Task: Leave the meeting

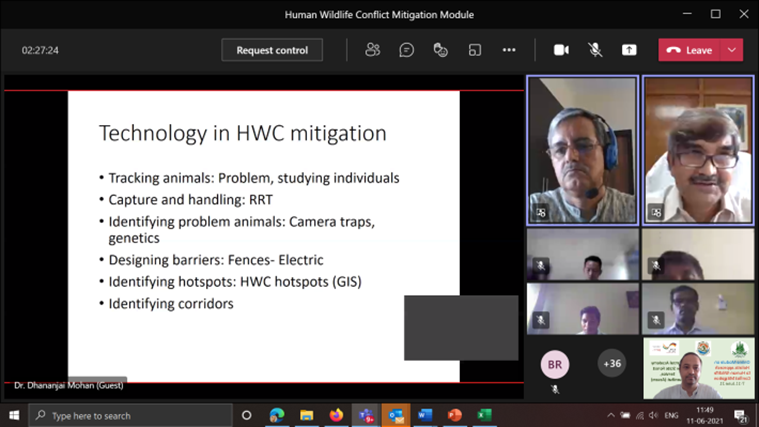Action: point(690,50)
